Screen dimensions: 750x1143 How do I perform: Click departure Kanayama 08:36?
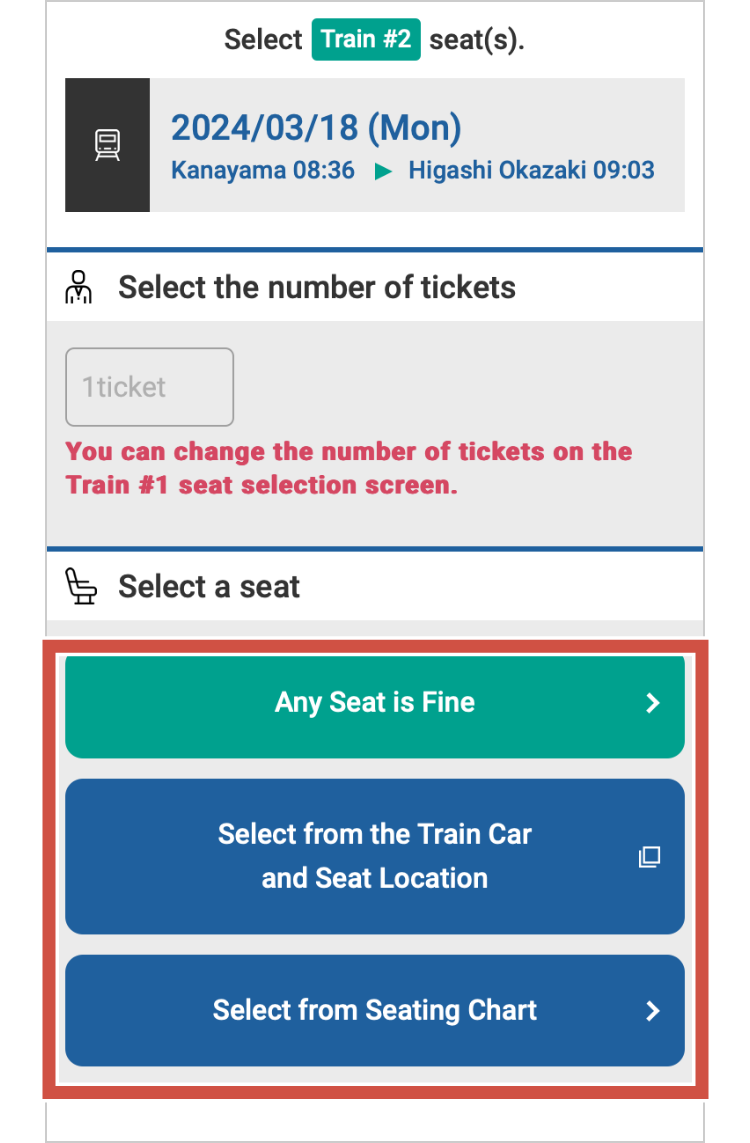click(263, 170)
